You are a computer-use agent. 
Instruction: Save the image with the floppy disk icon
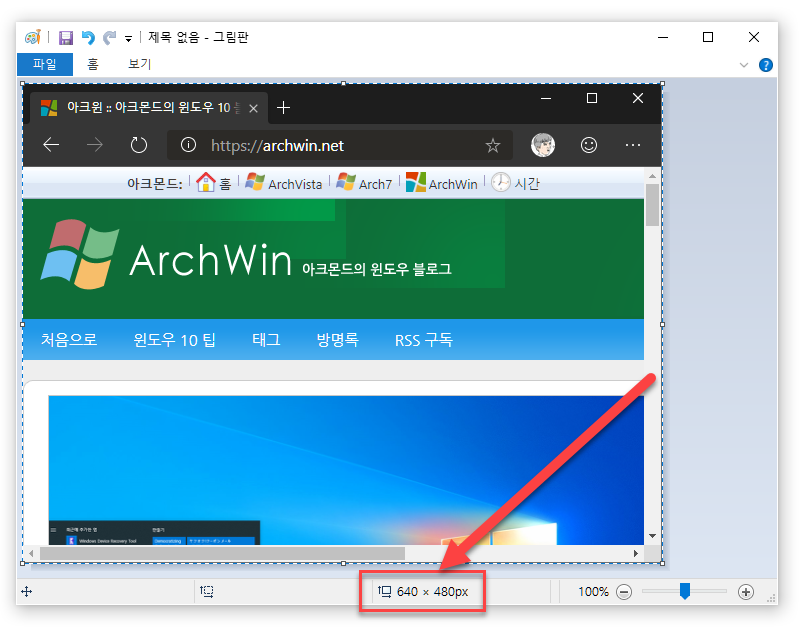pyautogui.click(x=66, y=38)
